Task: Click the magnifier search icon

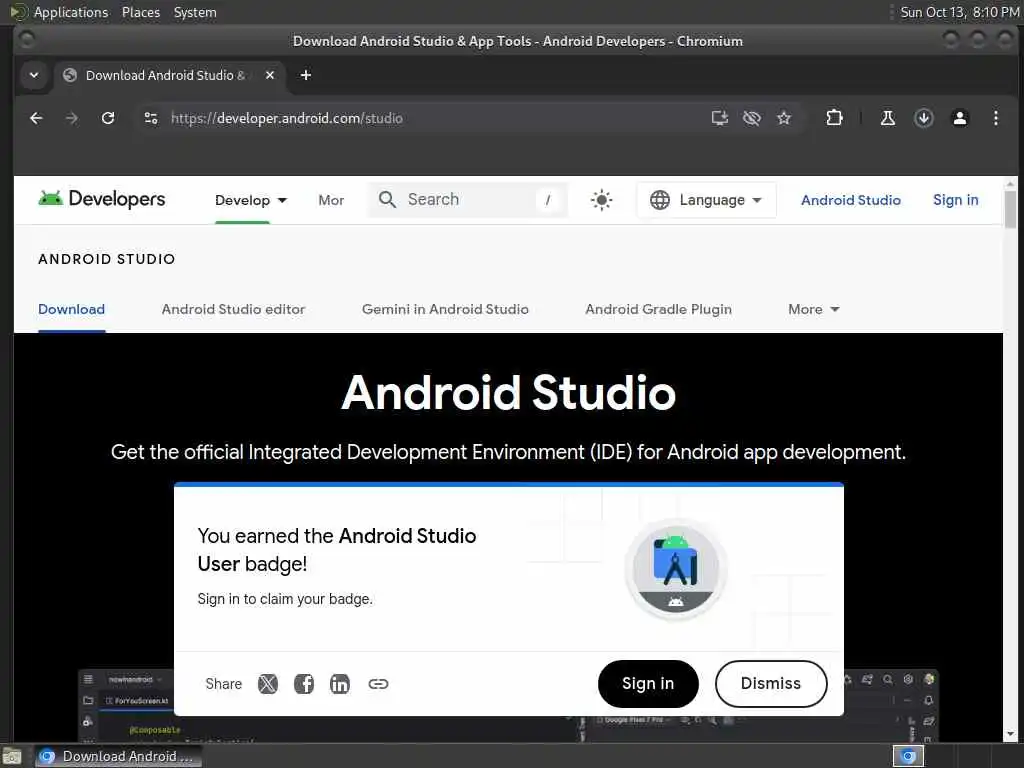Action: (x=387, y=199)
